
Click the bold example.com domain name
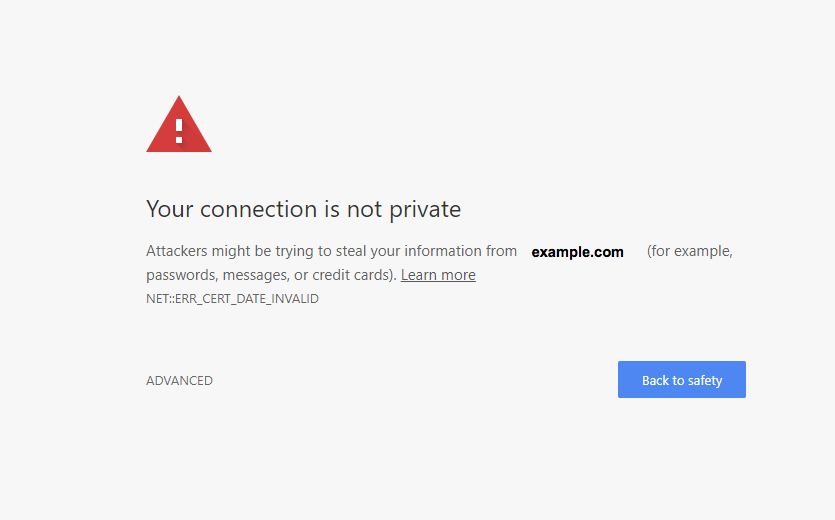(577, 252)
